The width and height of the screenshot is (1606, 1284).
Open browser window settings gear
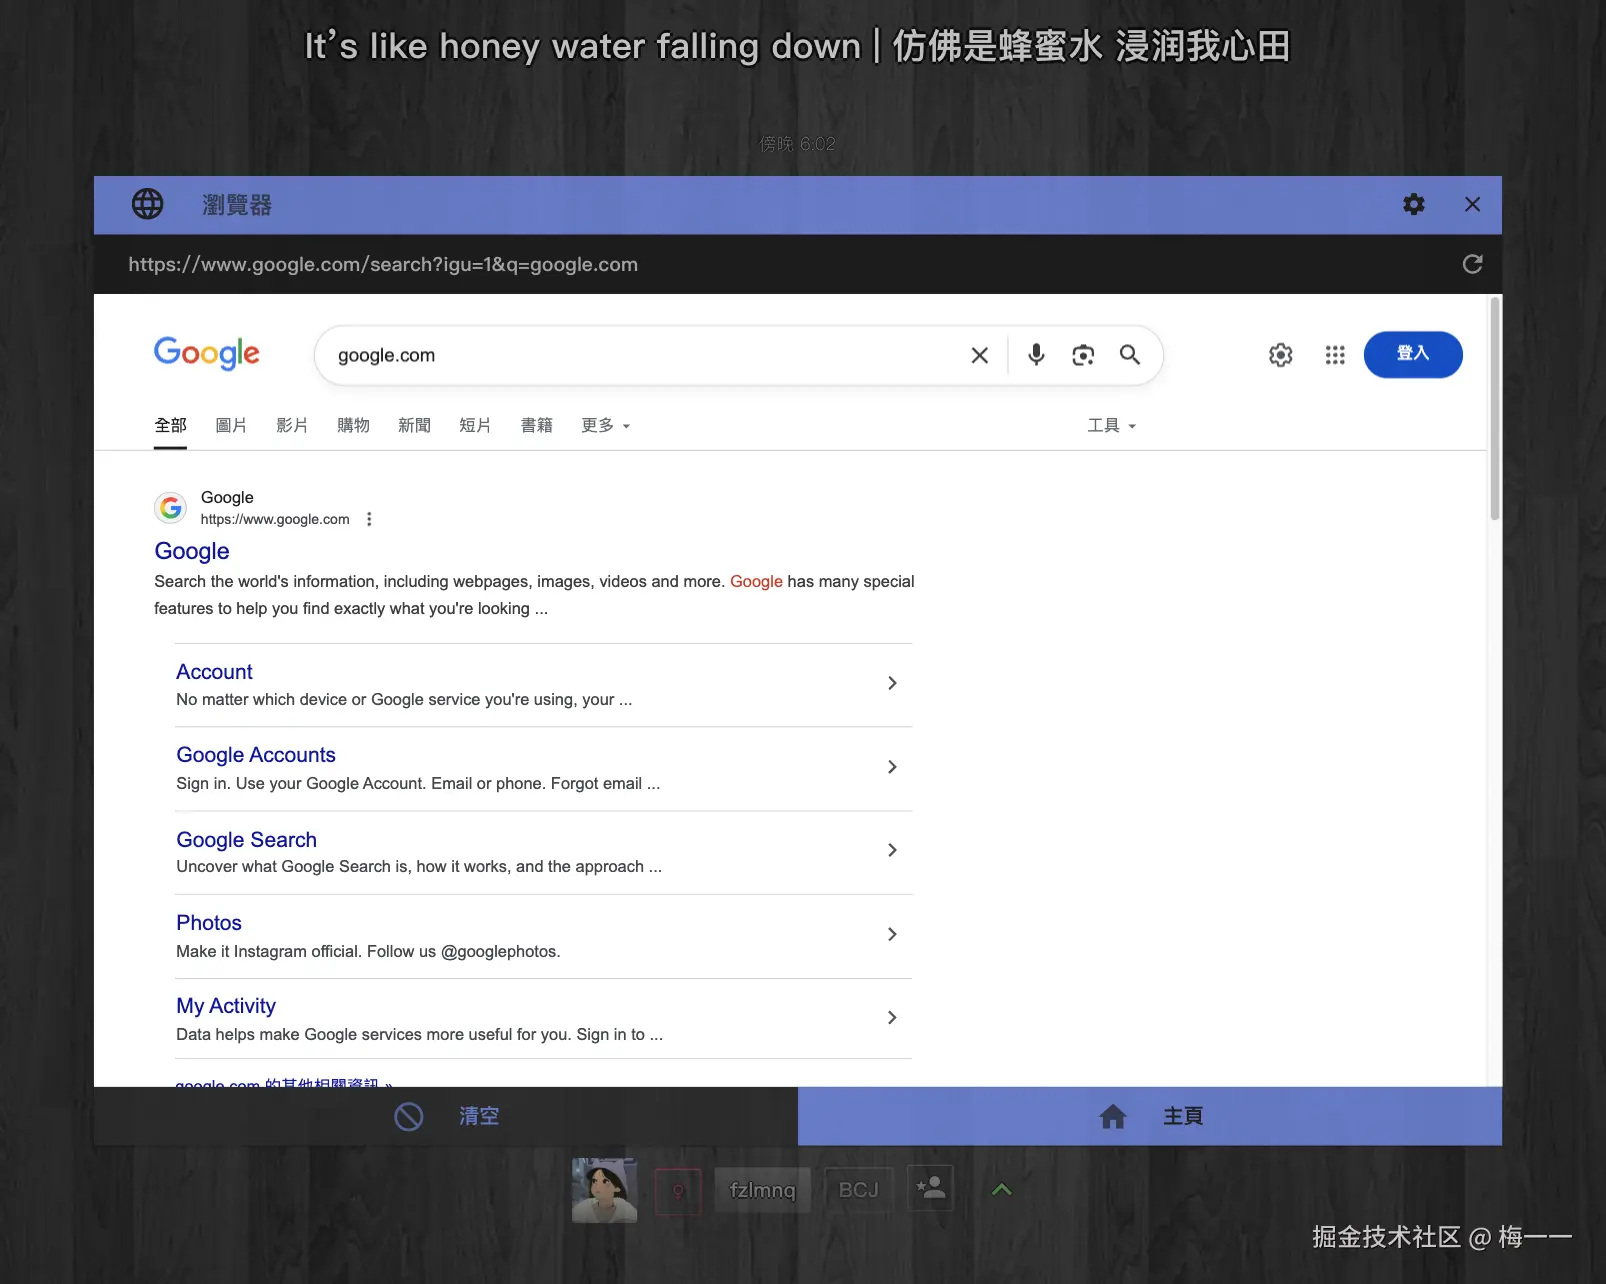(x=1414, y=204)
